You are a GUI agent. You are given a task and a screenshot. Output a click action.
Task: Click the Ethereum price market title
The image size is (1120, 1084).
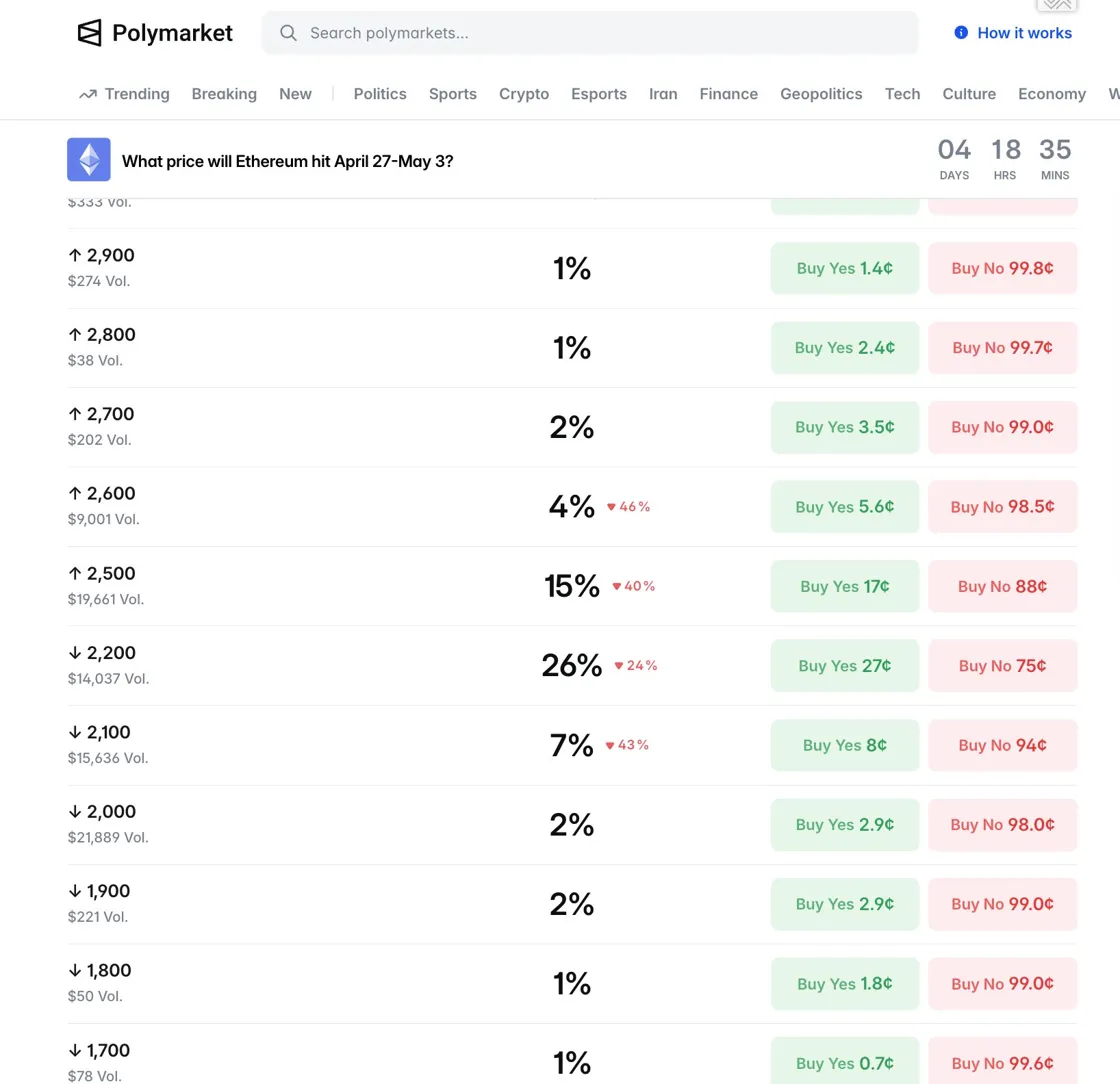pos(287,161)
